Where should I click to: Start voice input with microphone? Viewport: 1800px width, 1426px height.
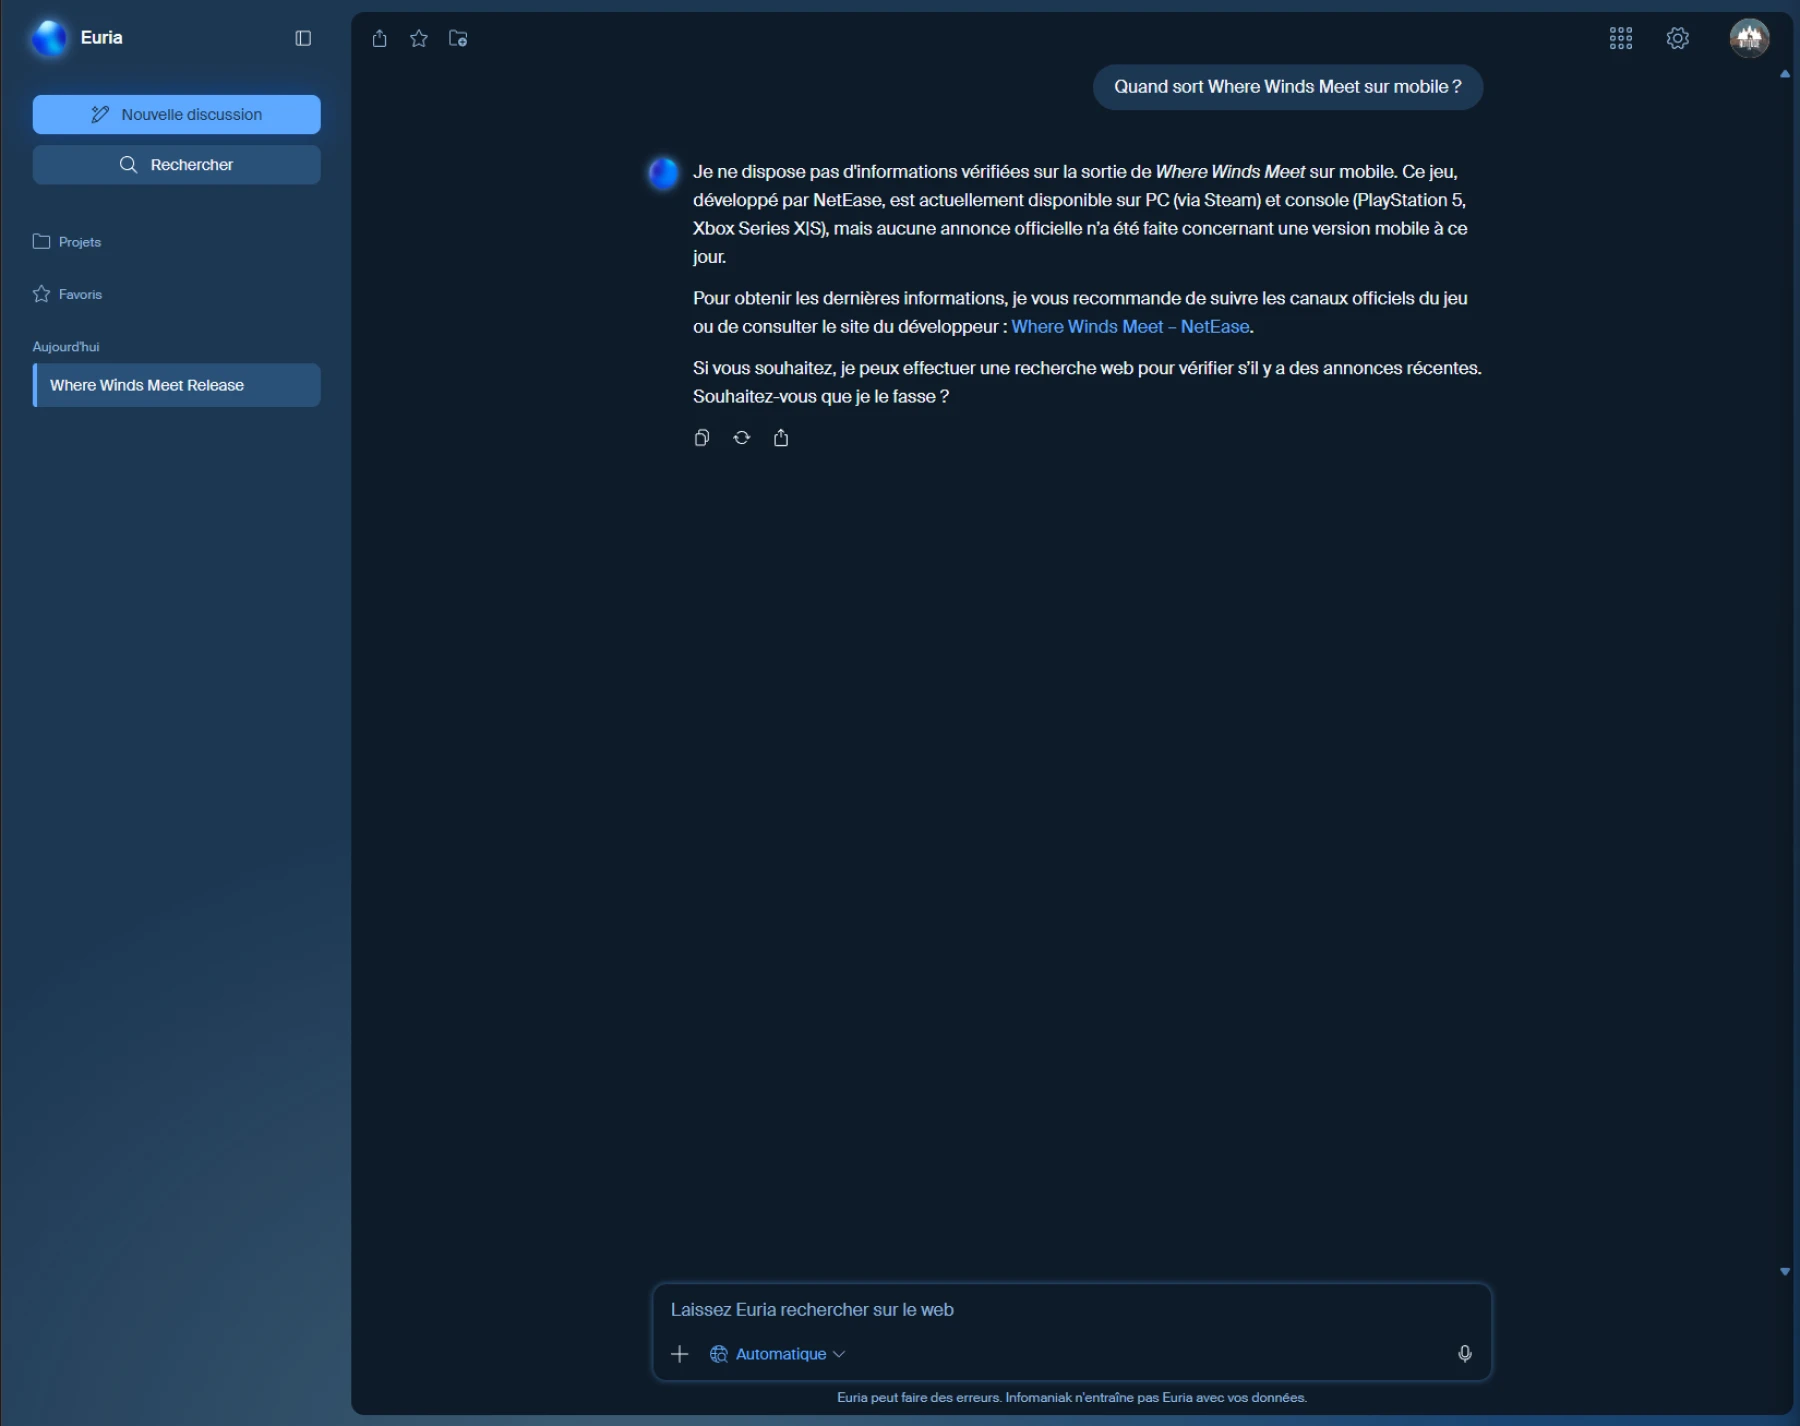coord(1464,1353)
